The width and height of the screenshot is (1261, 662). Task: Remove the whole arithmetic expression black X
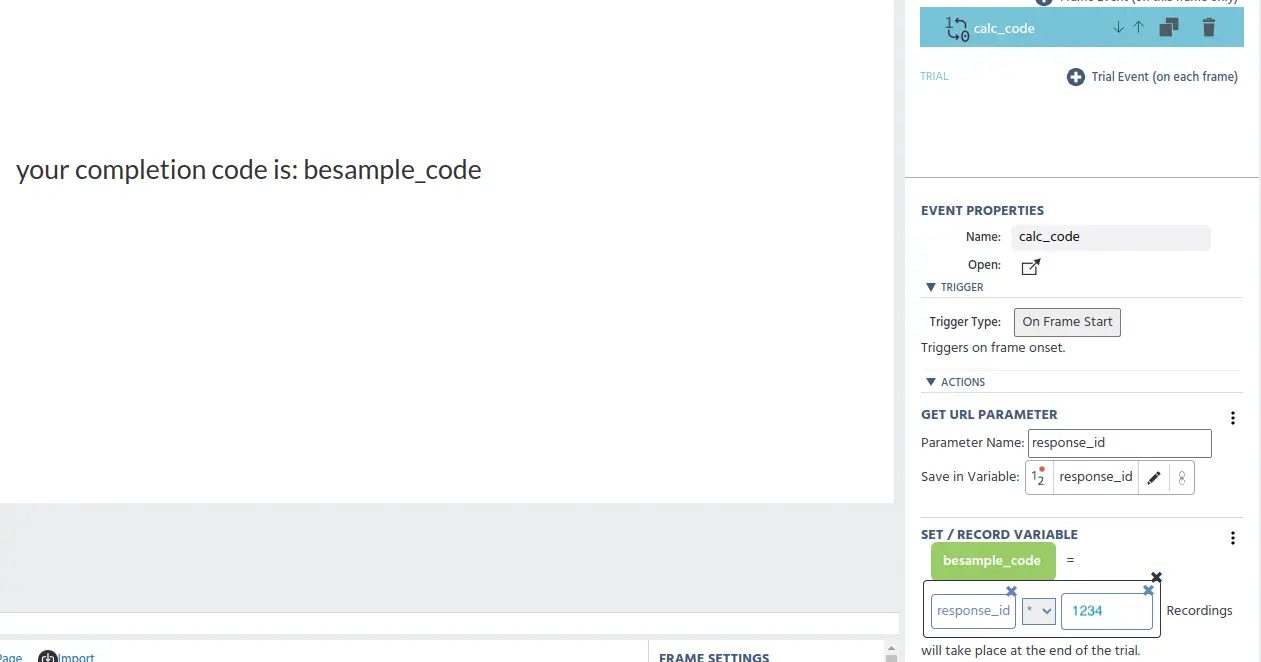pyautogui.click(x=1157, y=578)
